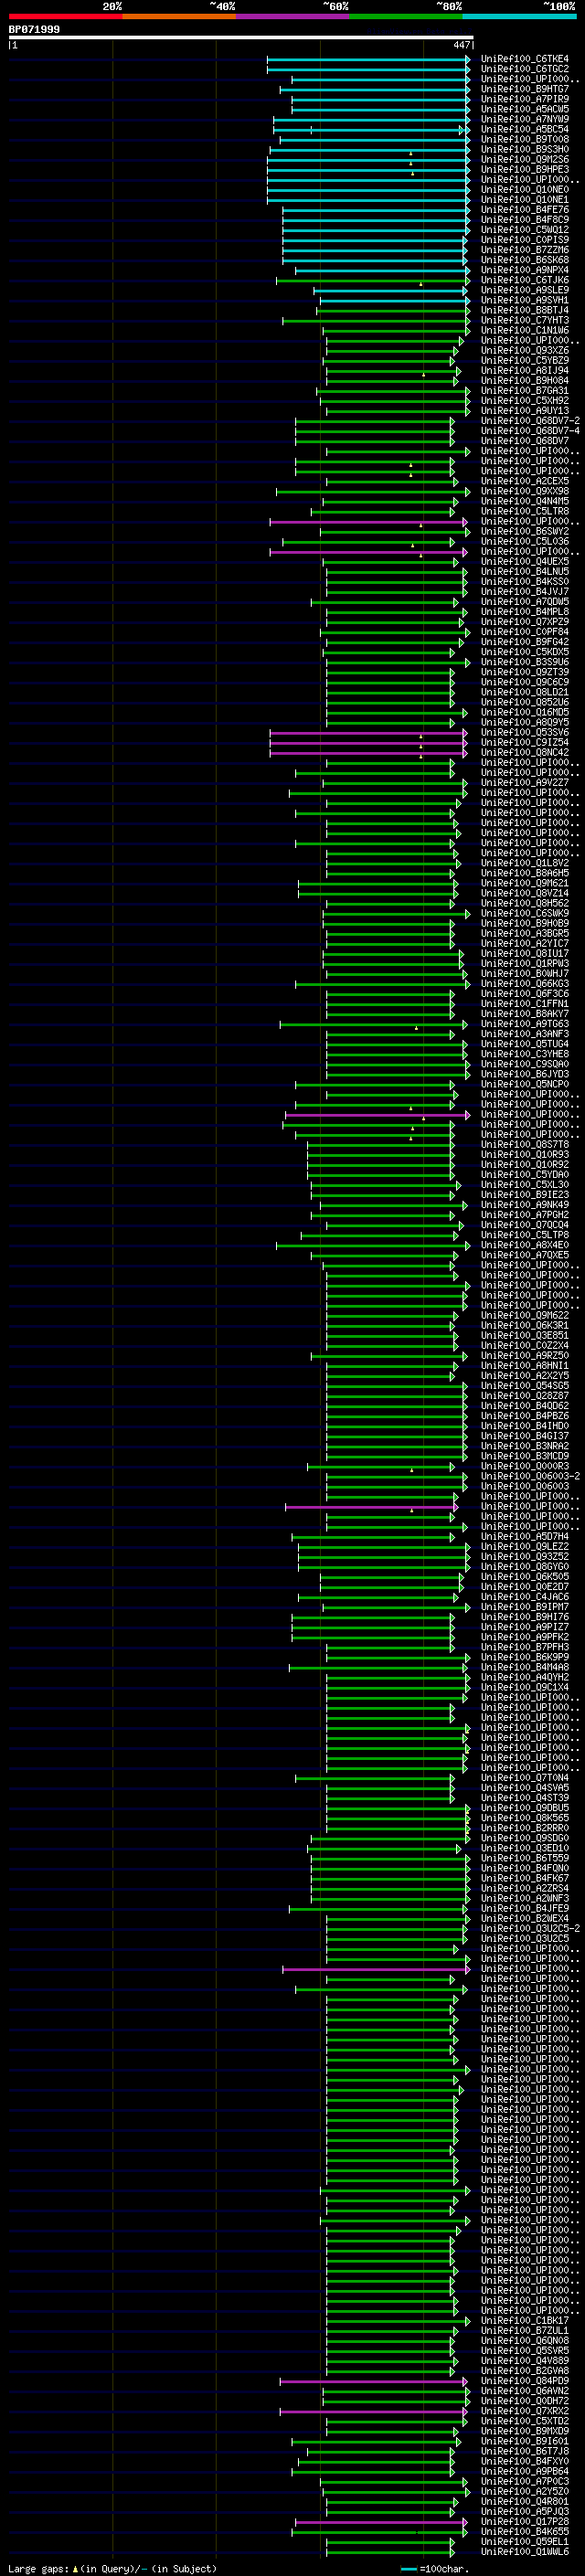Screen dimensions: 585x2576
Task: Select UniRef100_Q9M2S6 entry
Action: [524, 159]
